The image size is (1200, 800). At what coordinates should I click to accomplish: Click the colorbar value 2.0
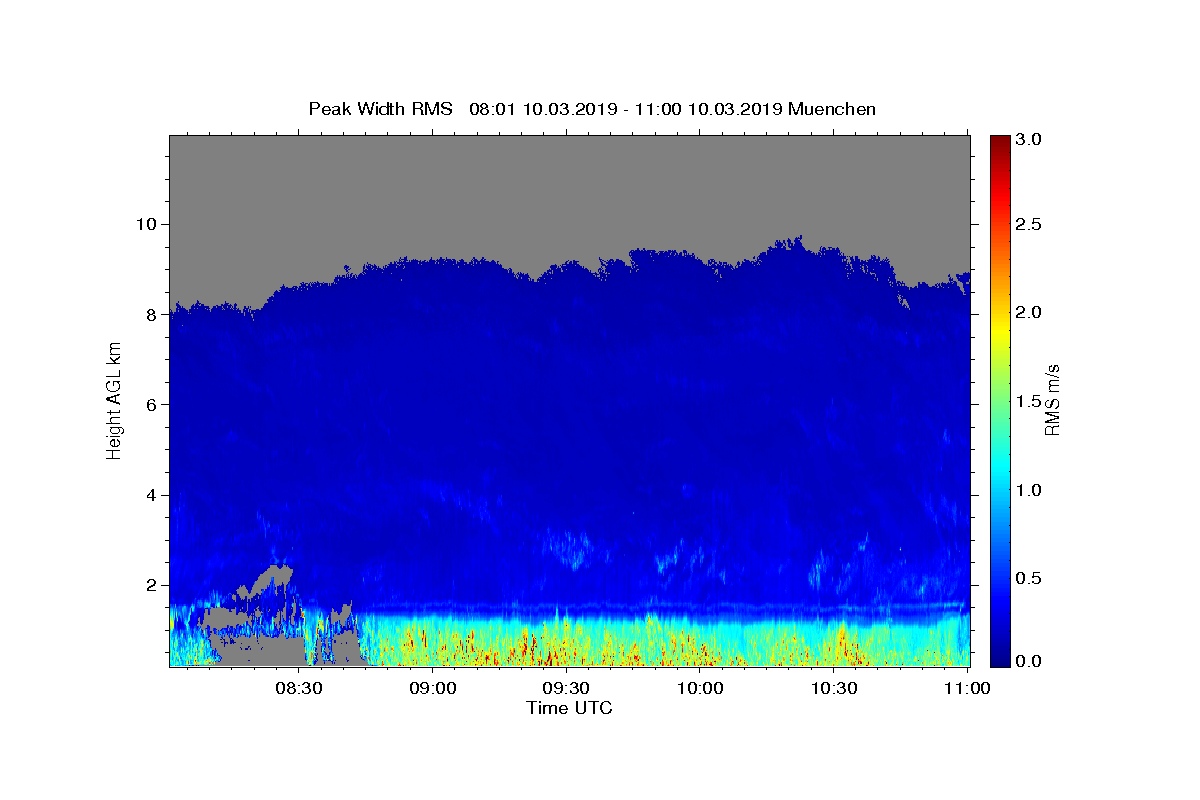click(1029, 312)
